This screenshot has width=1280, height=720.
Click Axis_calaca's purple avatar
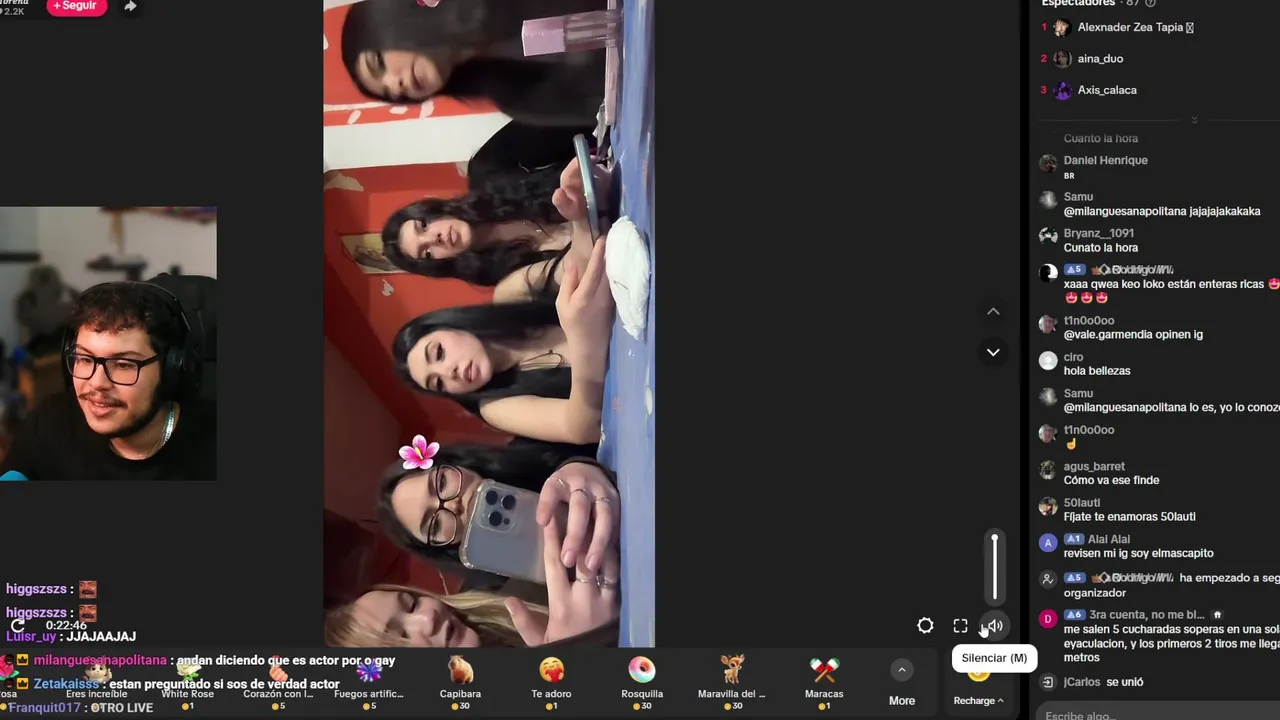pyautogui.click(x=1062, y=90)
